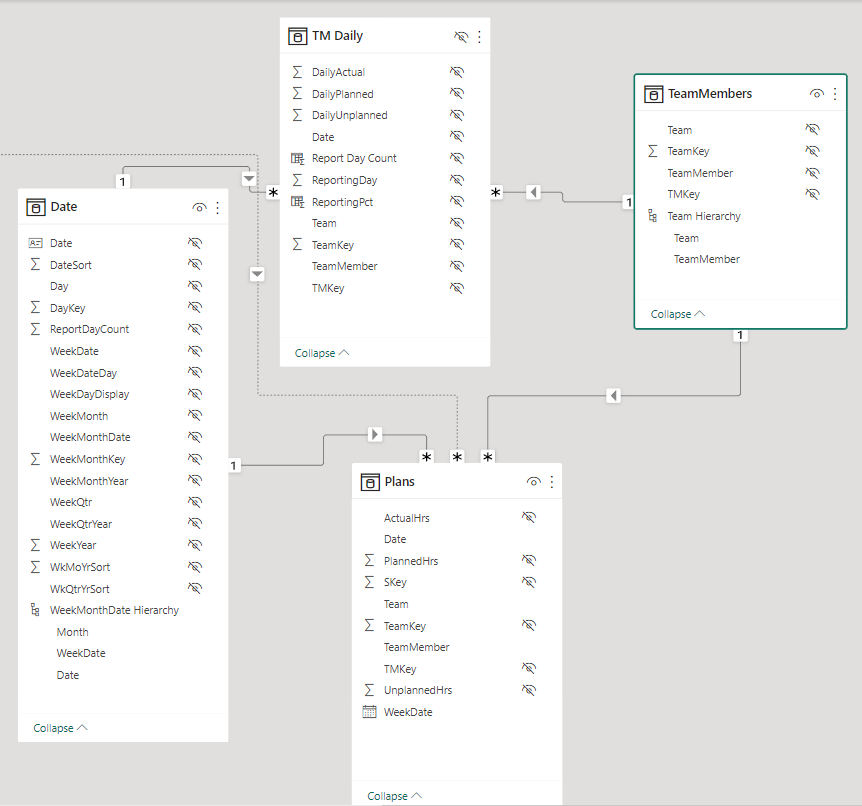Toggle visibility of the Date table
The height and width of the screenshot is (806, 862).
200,208
